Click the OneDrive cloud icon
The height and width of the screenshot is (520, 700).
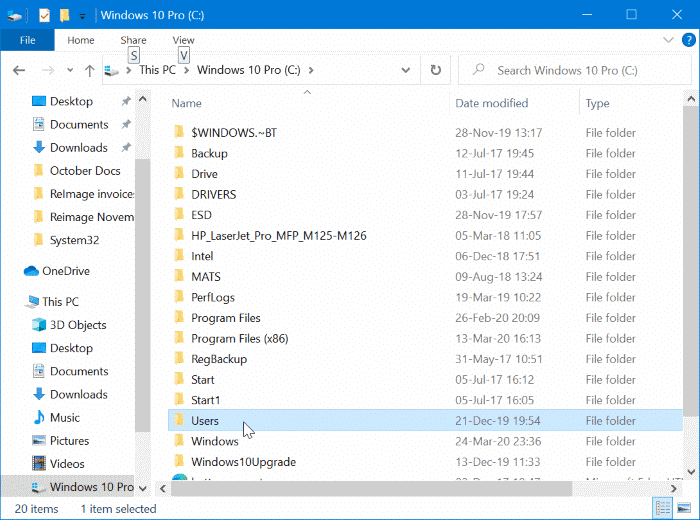[x=31, y=271]
